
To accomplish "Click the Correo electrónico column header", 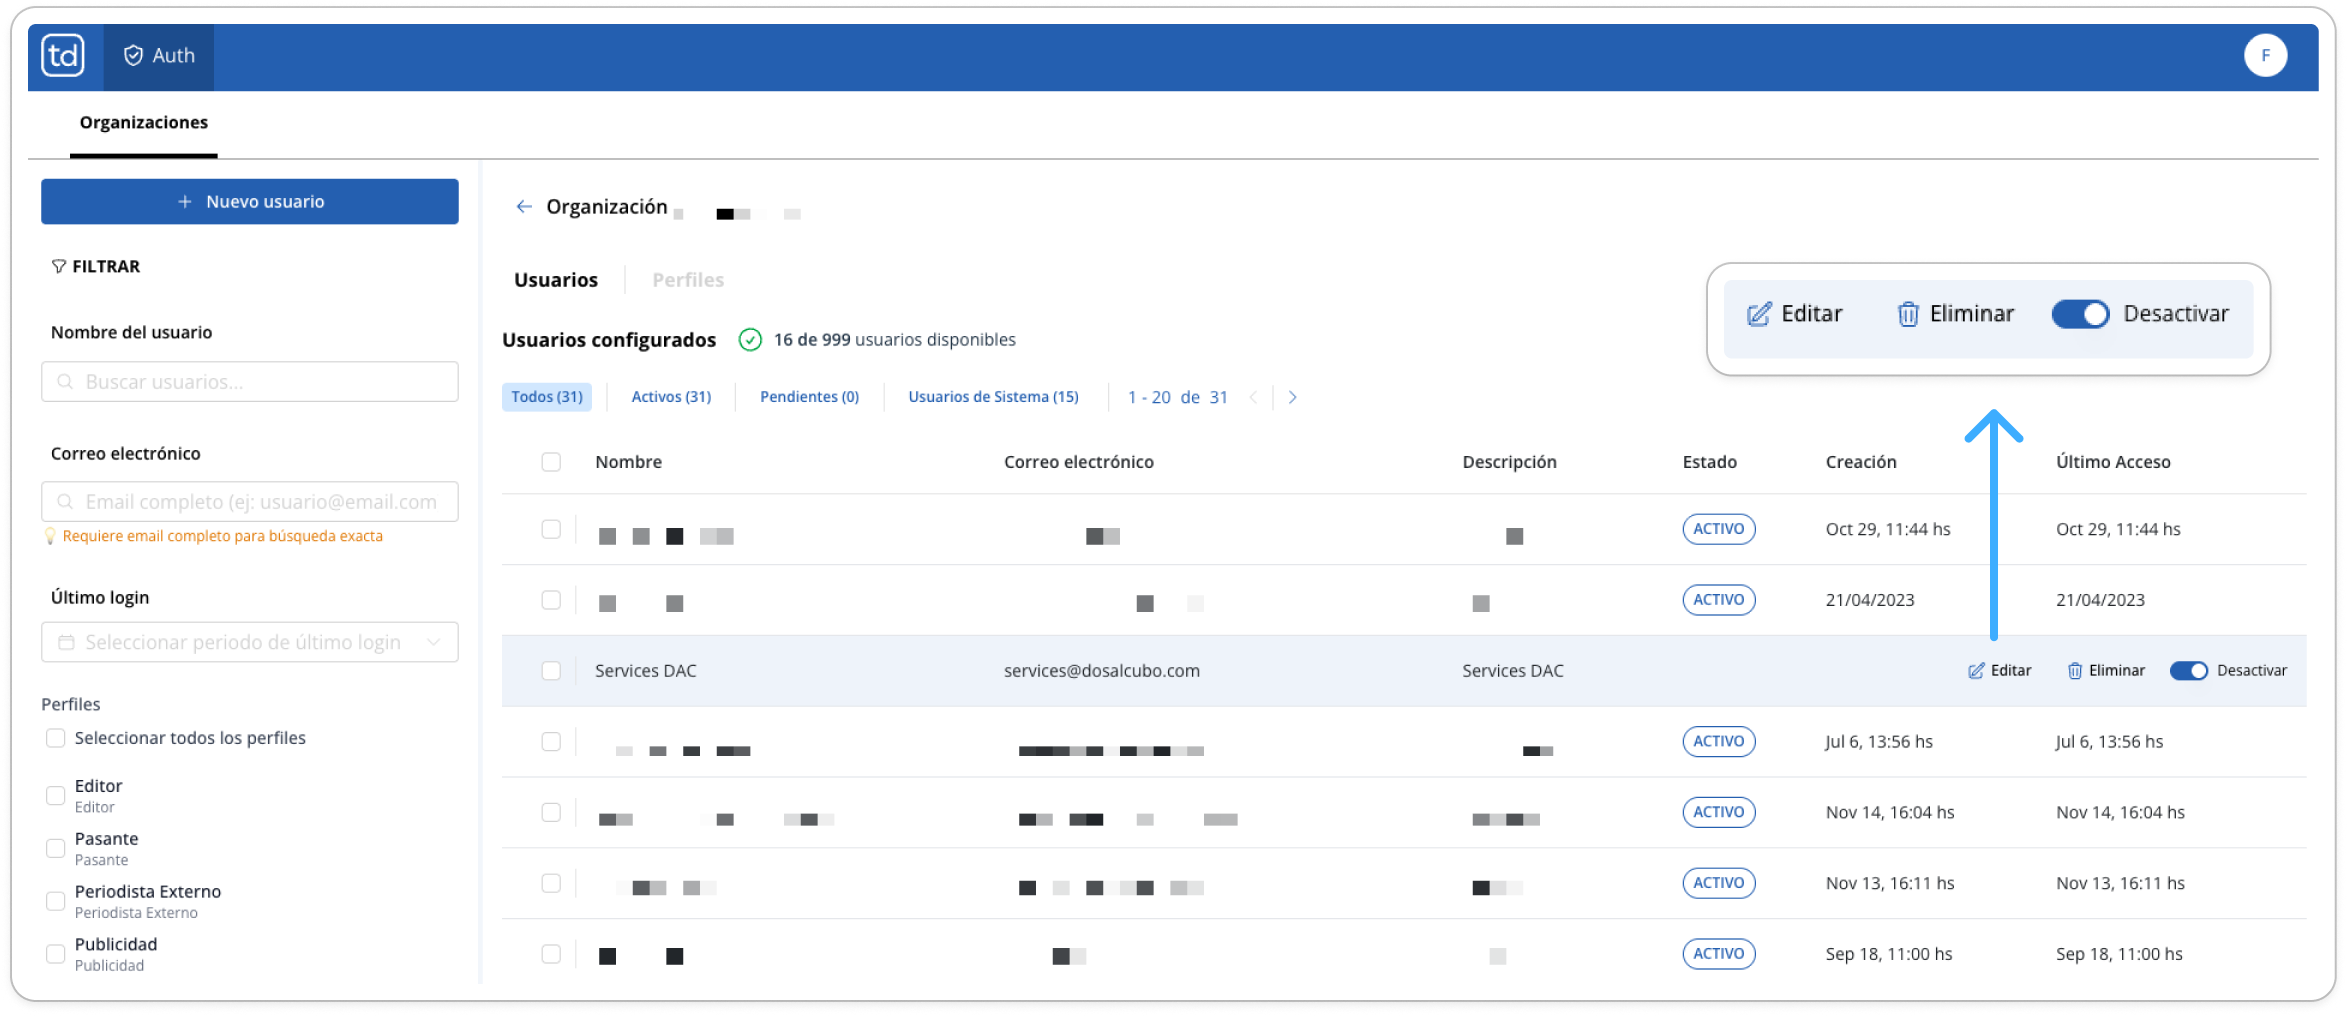I will (x=1079, y=462).
